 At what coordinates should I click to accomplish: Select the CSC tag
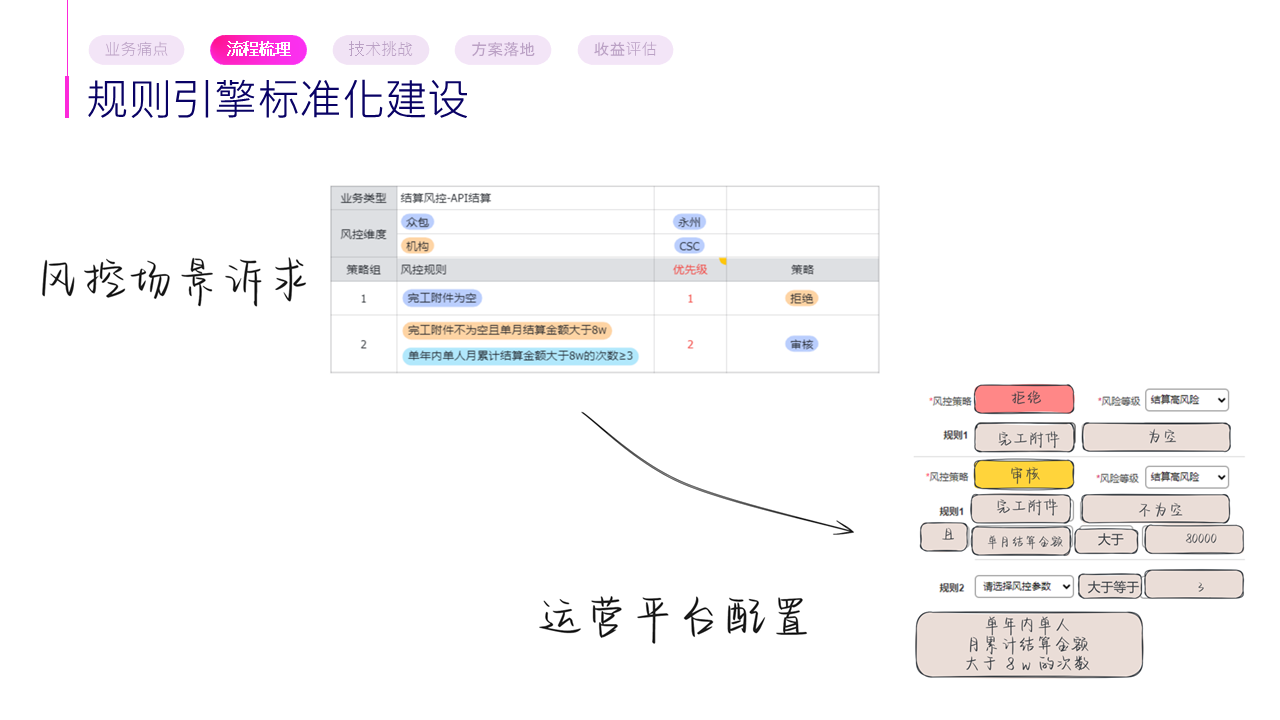pyautogui.click(x=689, y=246)
